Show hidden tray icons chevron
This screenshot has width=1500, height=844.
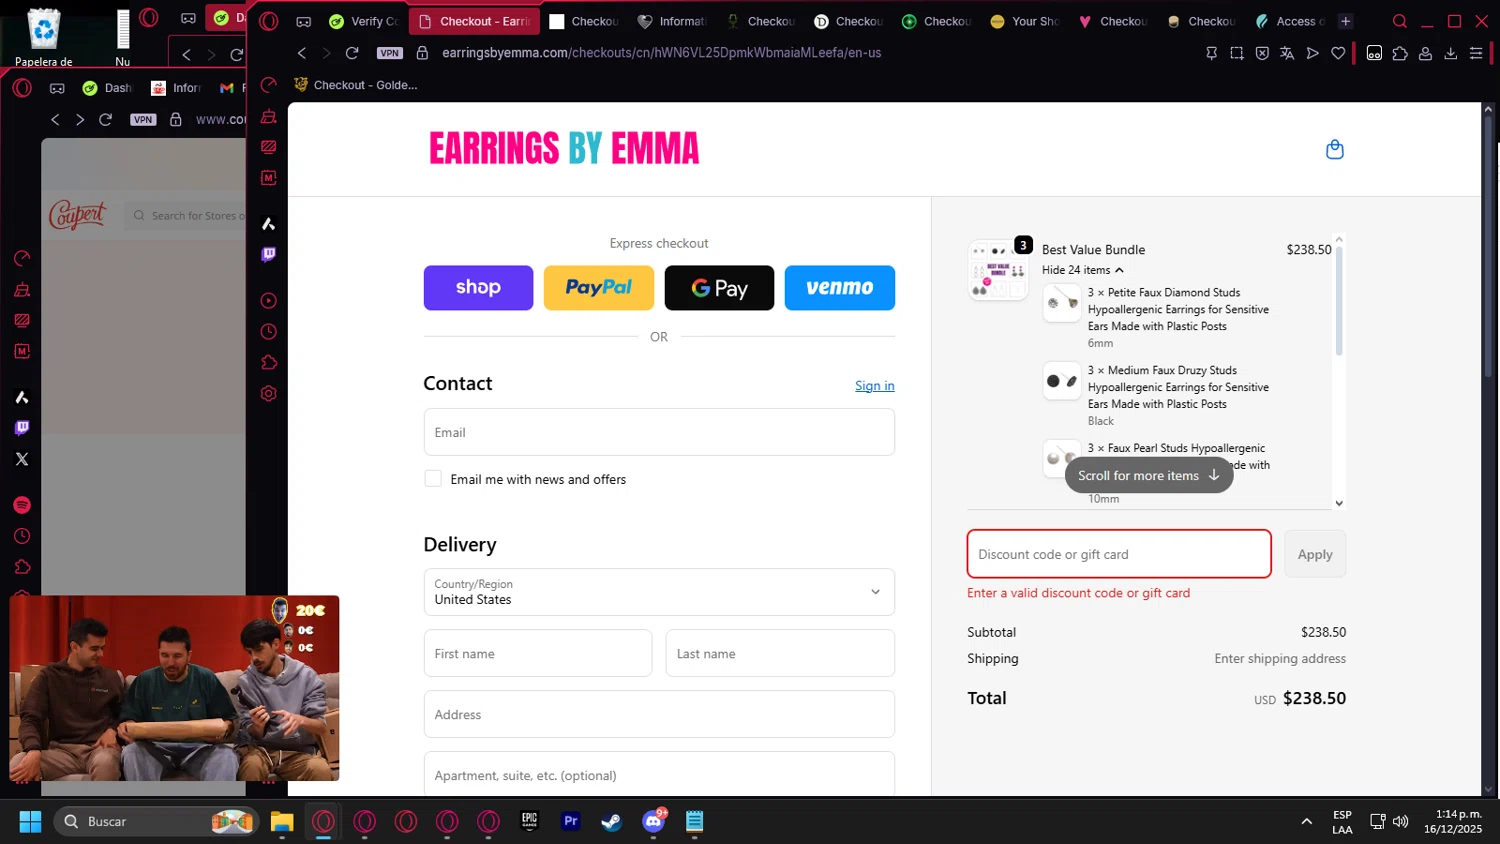click(x=1306, y=821)
